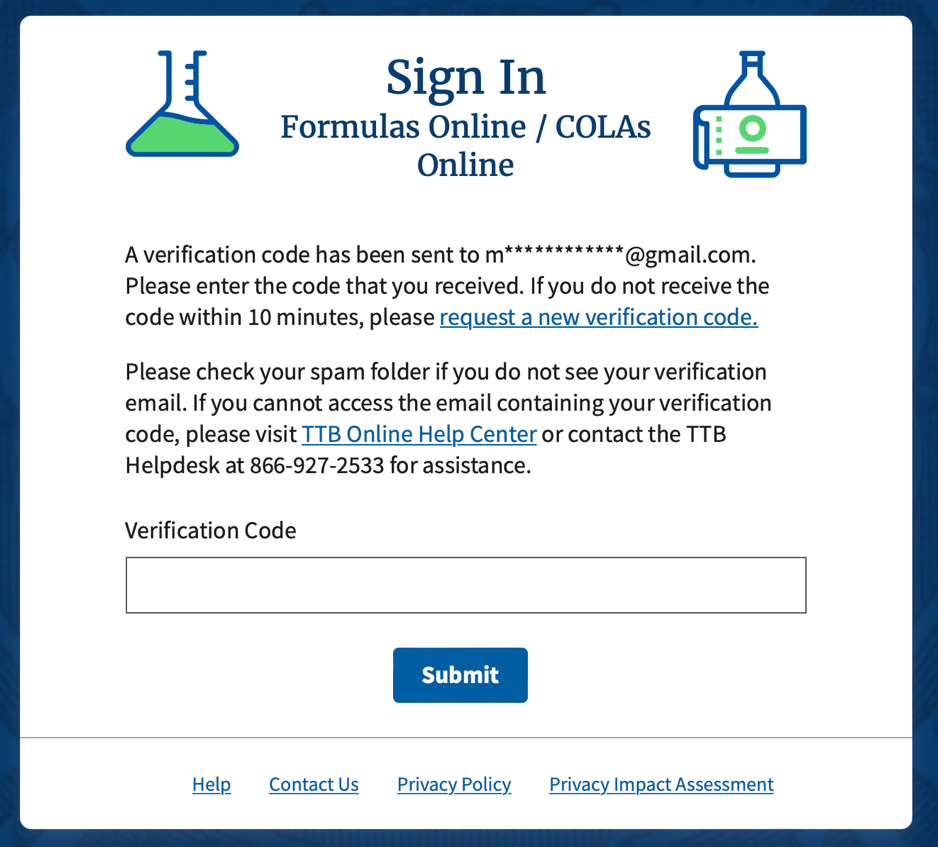Click the Sign In heading
Image resolution: width=938 pixels, height=847 pixels.
[466, 78]
